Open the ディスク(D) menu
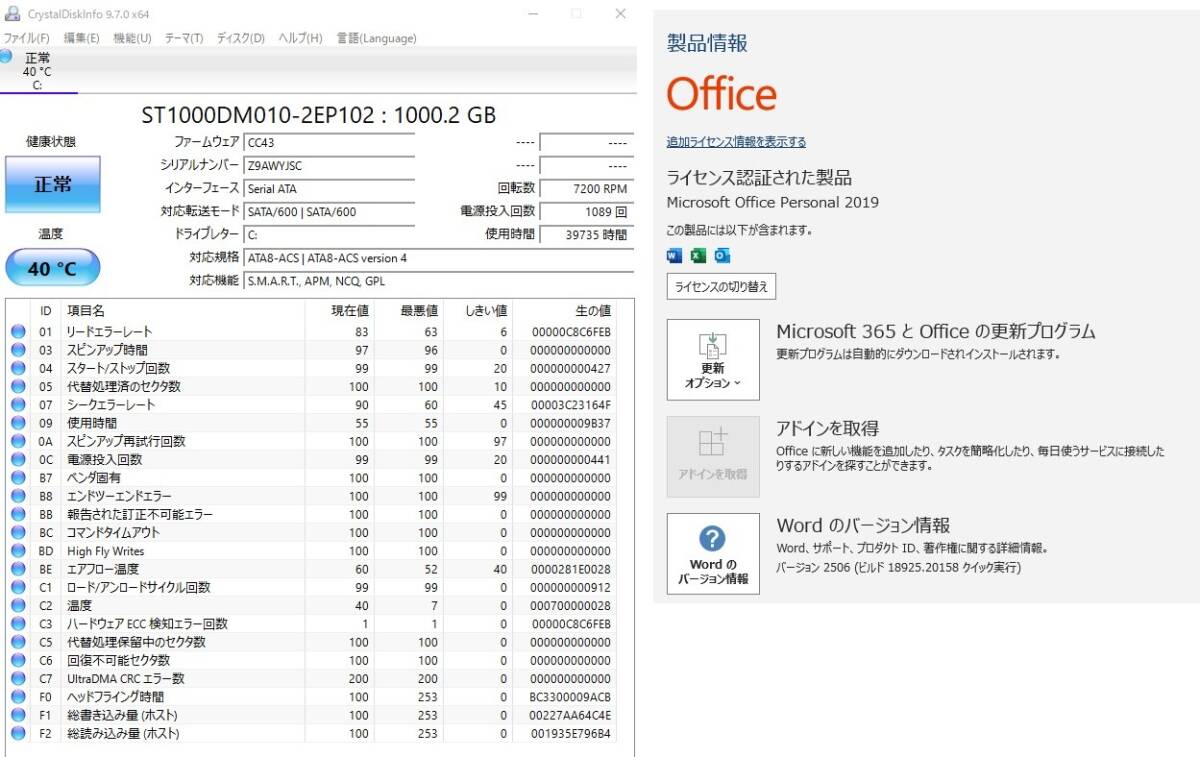 (x=240, y=38)
